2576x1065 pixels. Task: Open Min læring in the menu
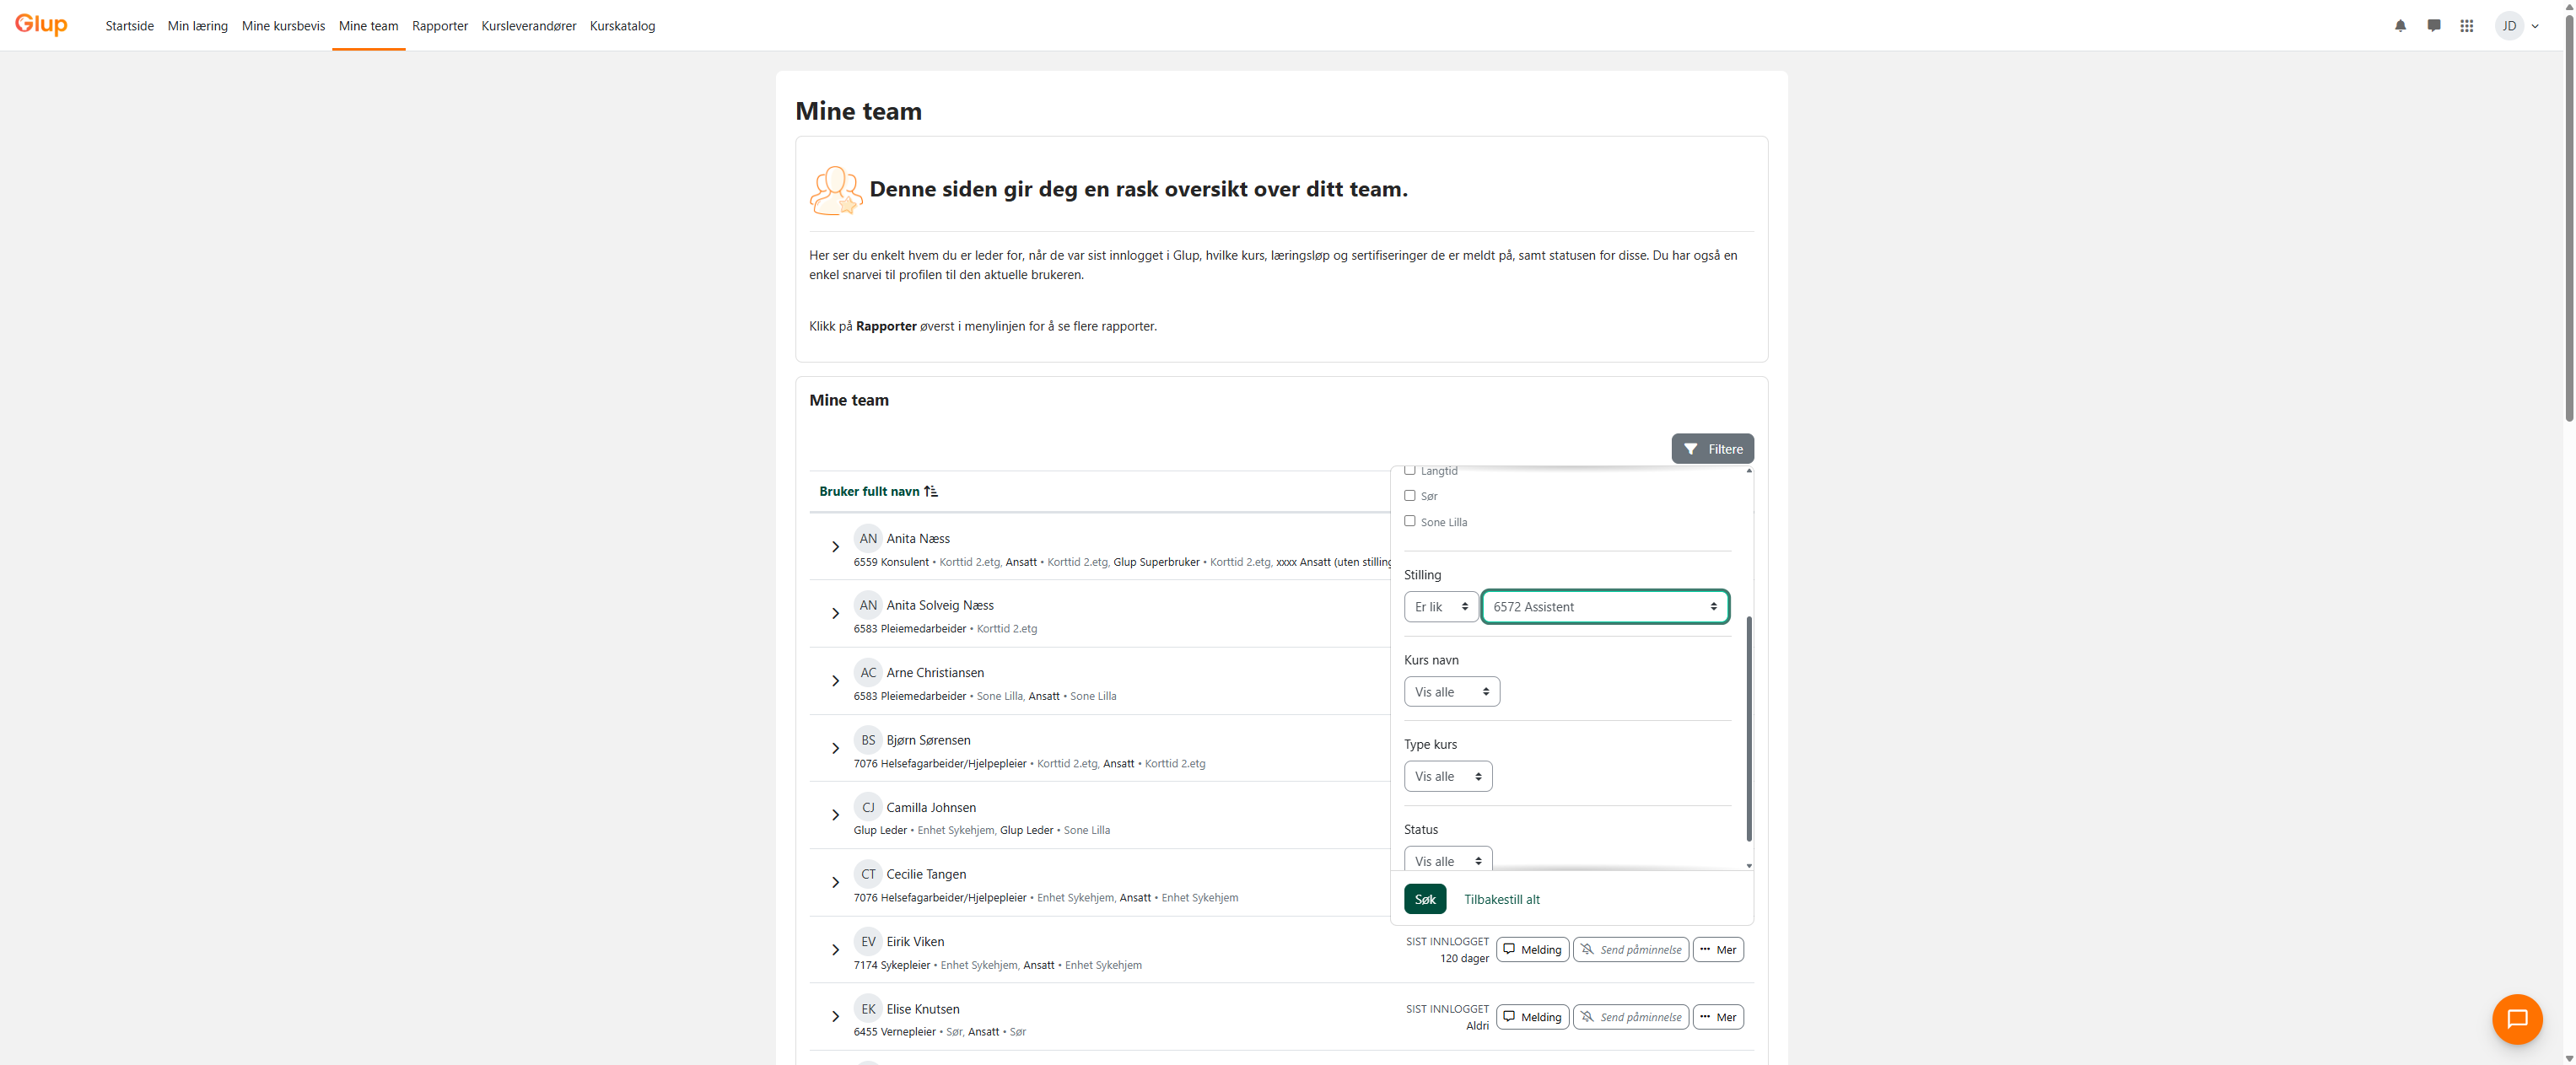198,26
